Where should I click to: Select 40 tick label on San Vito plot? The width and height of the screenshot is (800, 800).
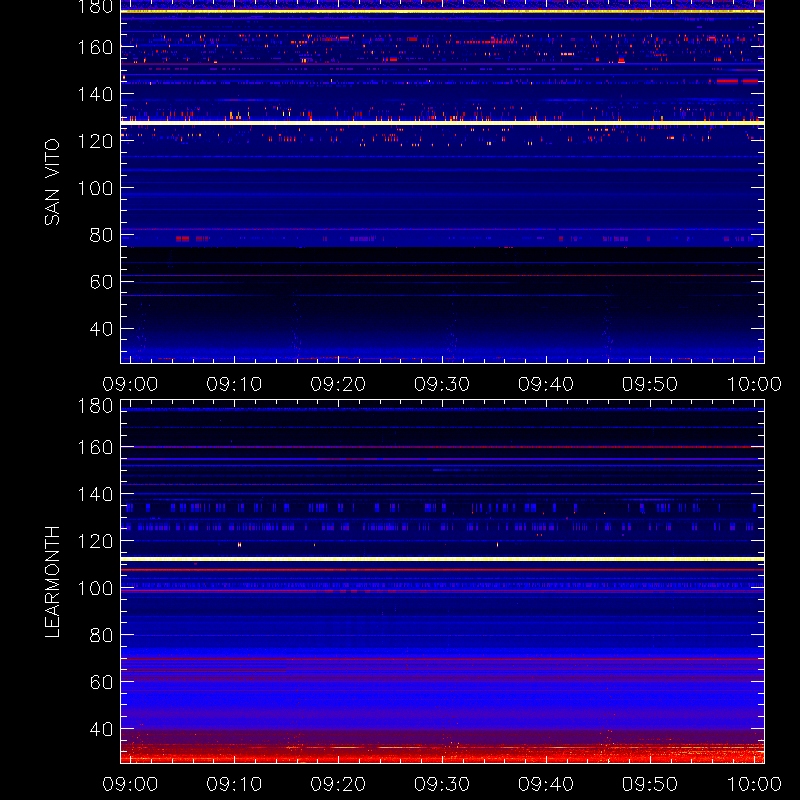pyautogui.click(x=101, y=329)
